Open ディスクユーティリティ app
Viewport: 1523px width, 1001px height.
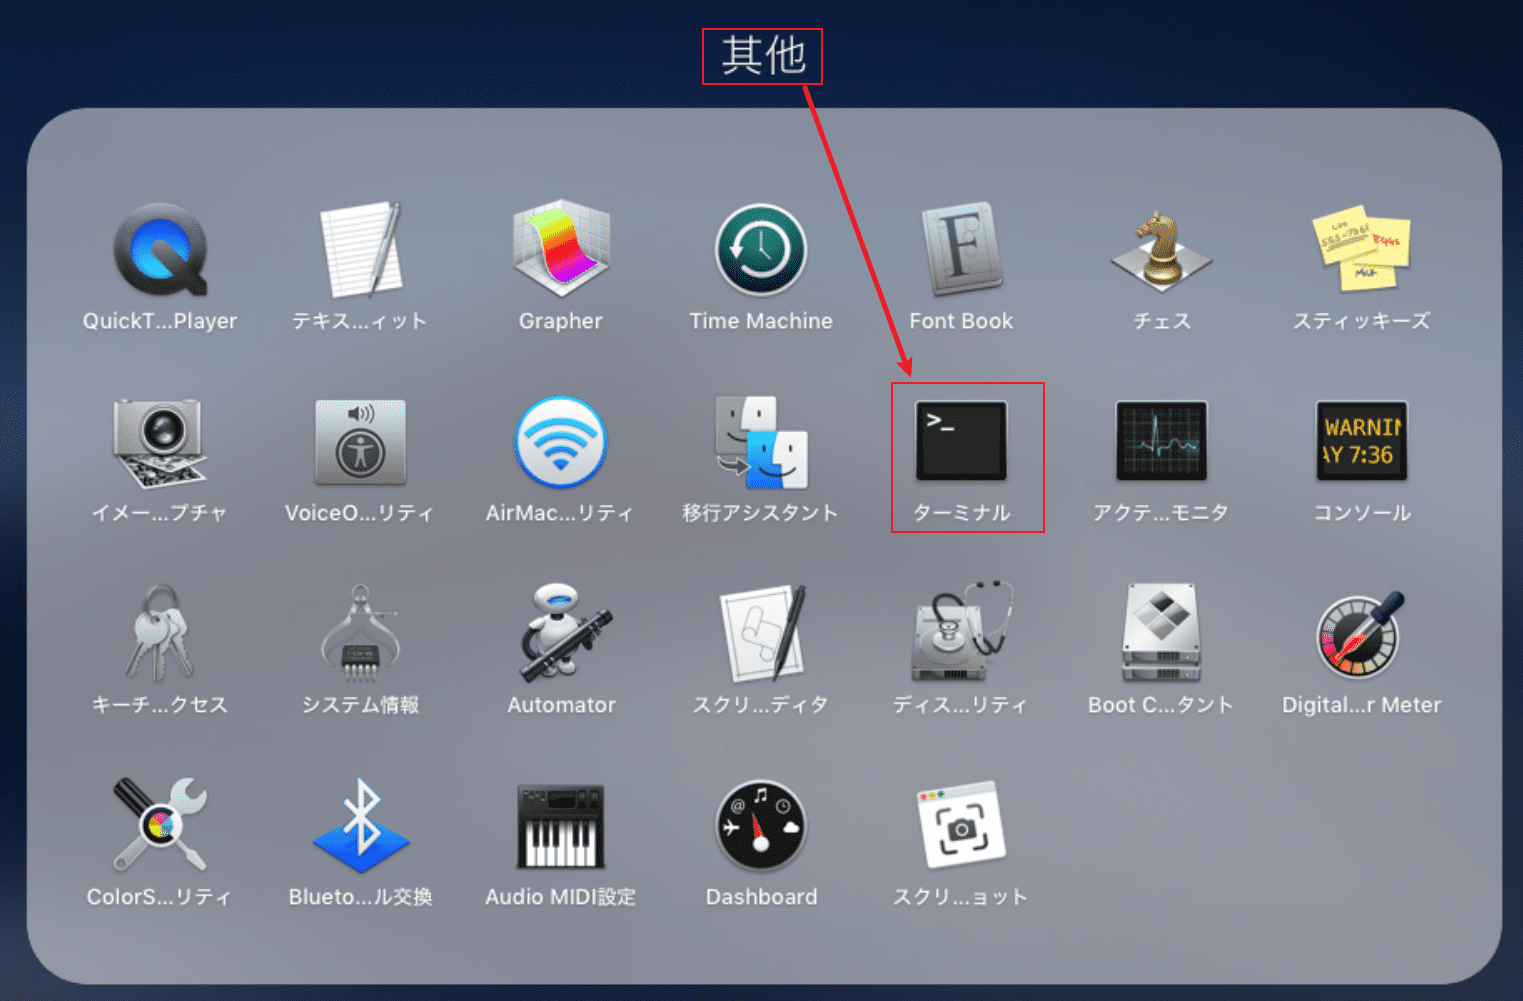point(961,632)
